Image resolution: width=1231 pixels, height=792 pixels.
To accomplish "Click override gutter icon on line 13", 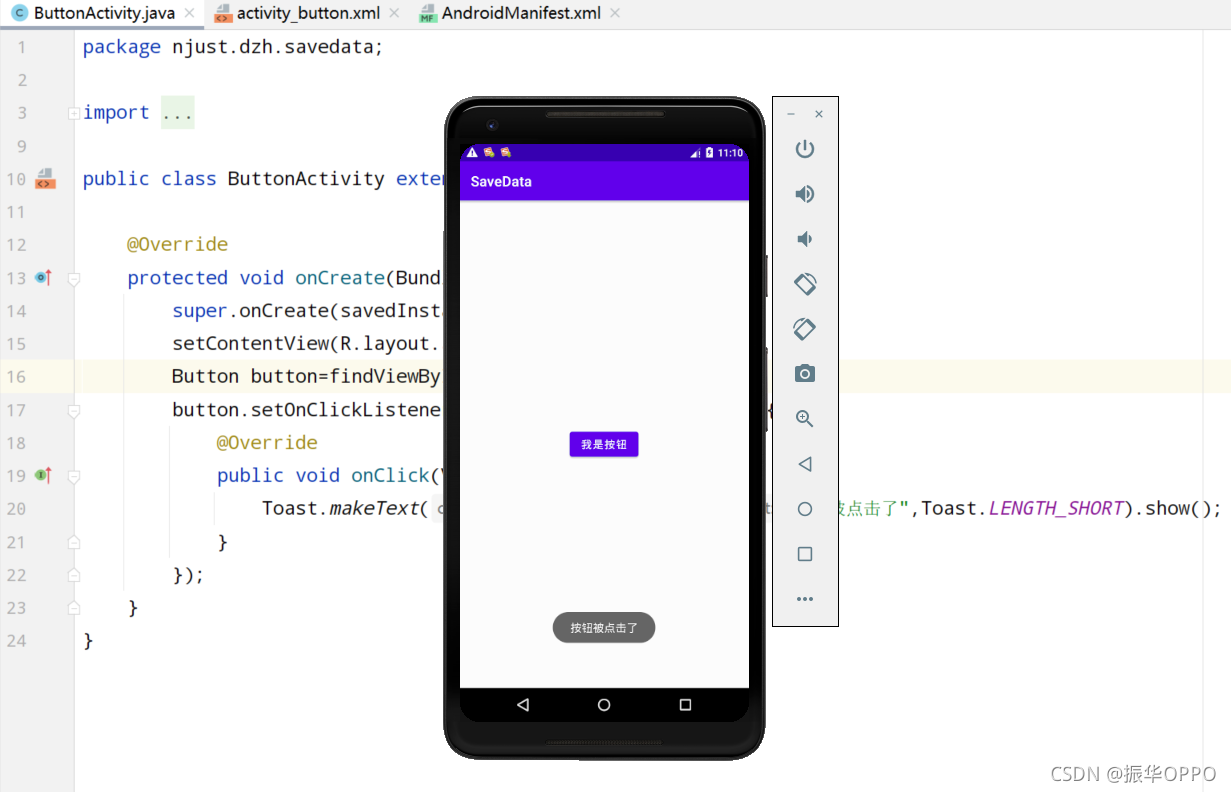I will coord(43,278).
